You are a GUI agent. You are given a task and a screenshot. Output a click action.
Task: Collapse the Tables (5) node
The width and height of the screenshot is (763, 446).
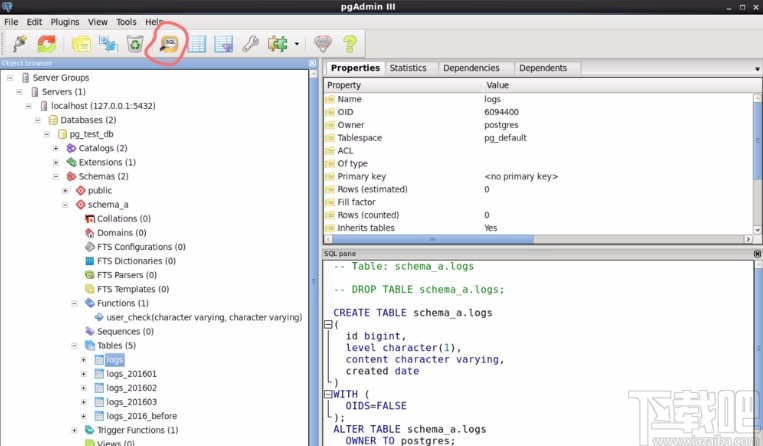pyautogui.click(x=75, y=345)
